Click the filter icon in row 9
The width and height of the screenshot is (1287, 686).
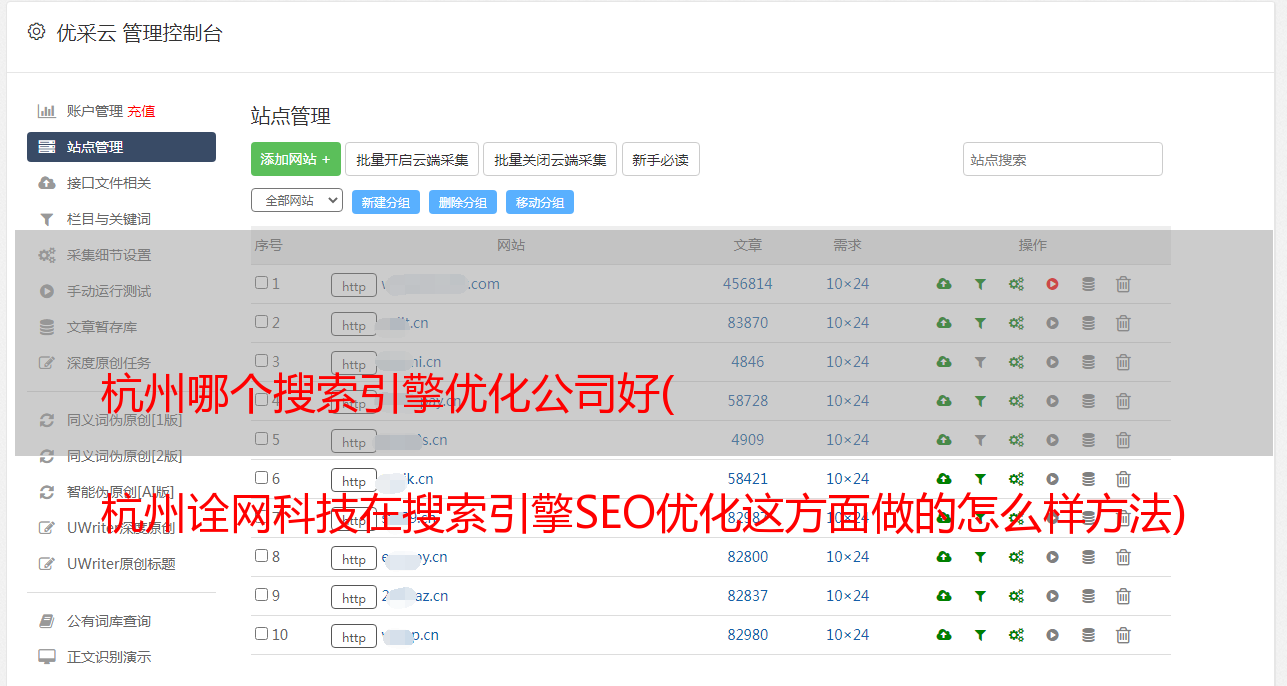[980, 596]
